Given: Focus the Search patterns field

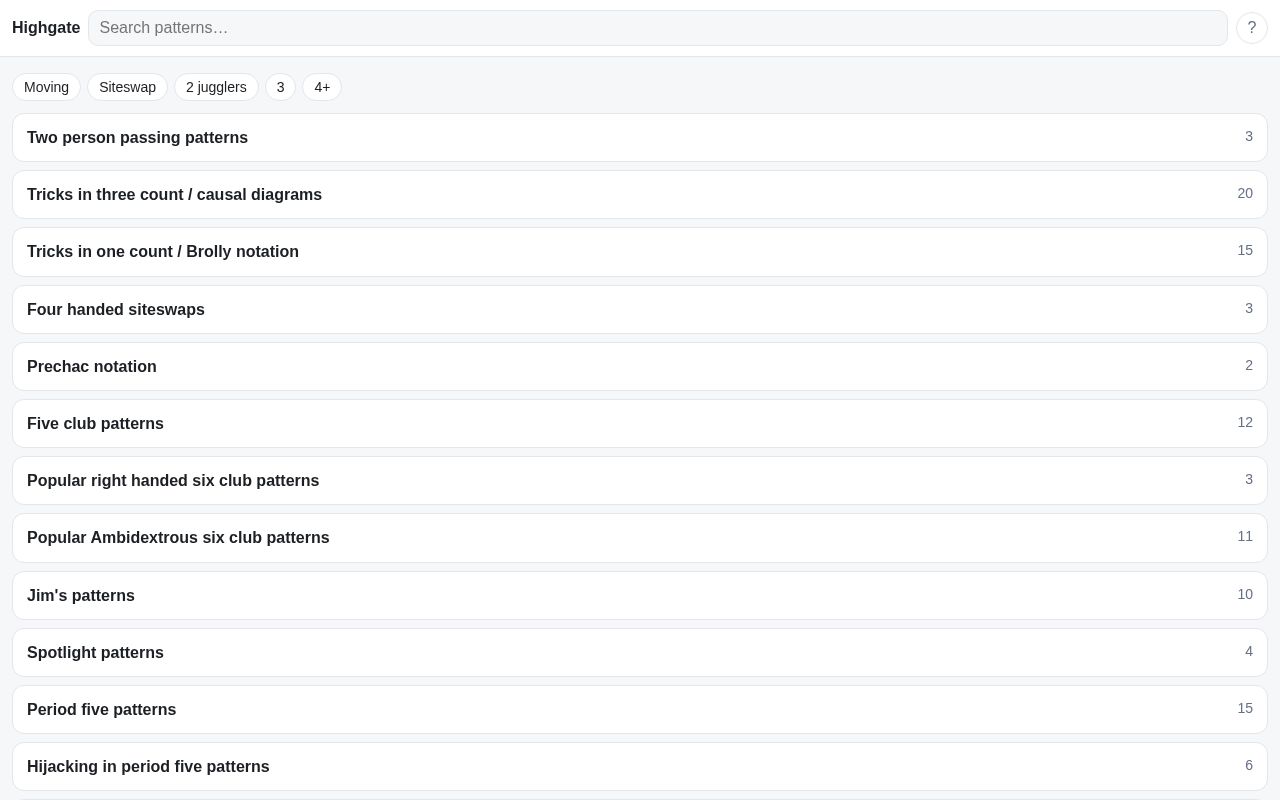Looking at the screenshot, I should (x=658, y=28).
